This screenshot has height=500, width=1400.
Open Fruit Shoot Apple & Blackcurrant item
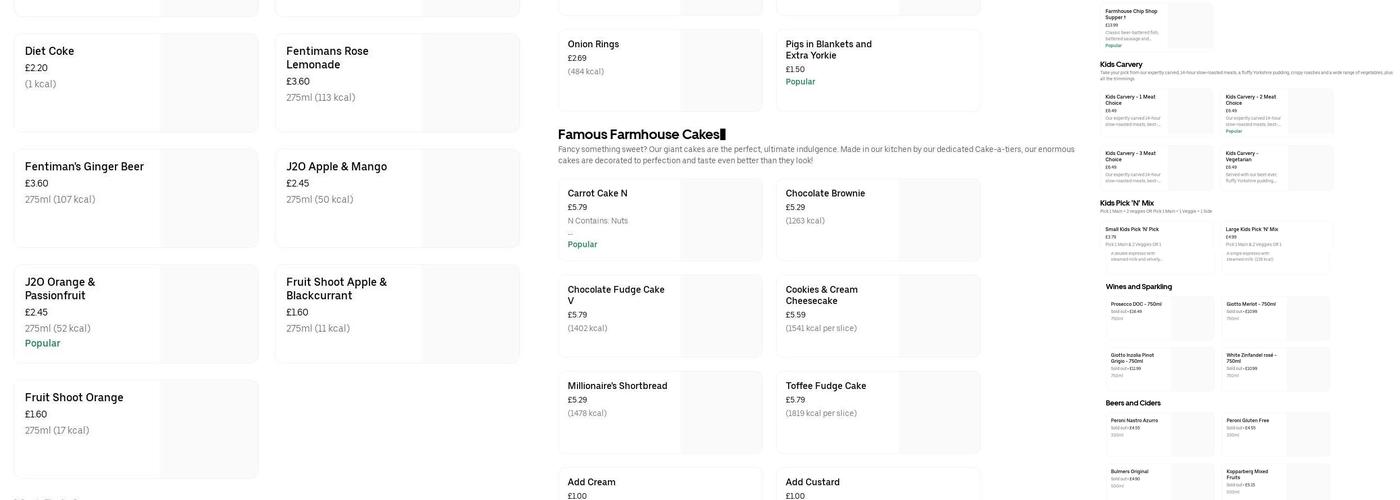[397, 313]
